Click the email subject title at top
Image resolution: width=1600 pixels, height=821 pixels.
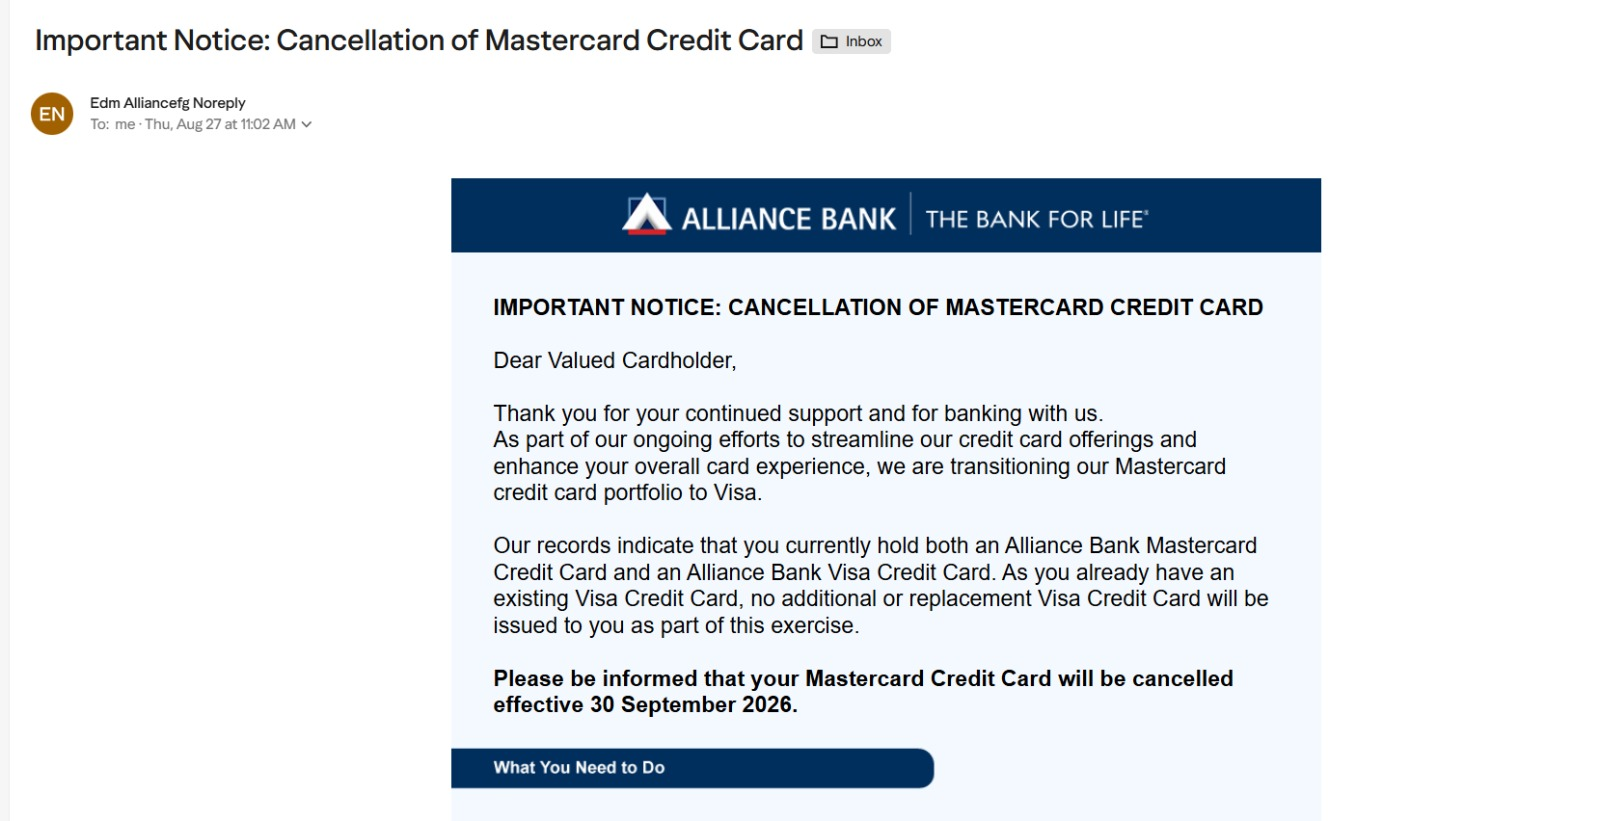[419, 40]
